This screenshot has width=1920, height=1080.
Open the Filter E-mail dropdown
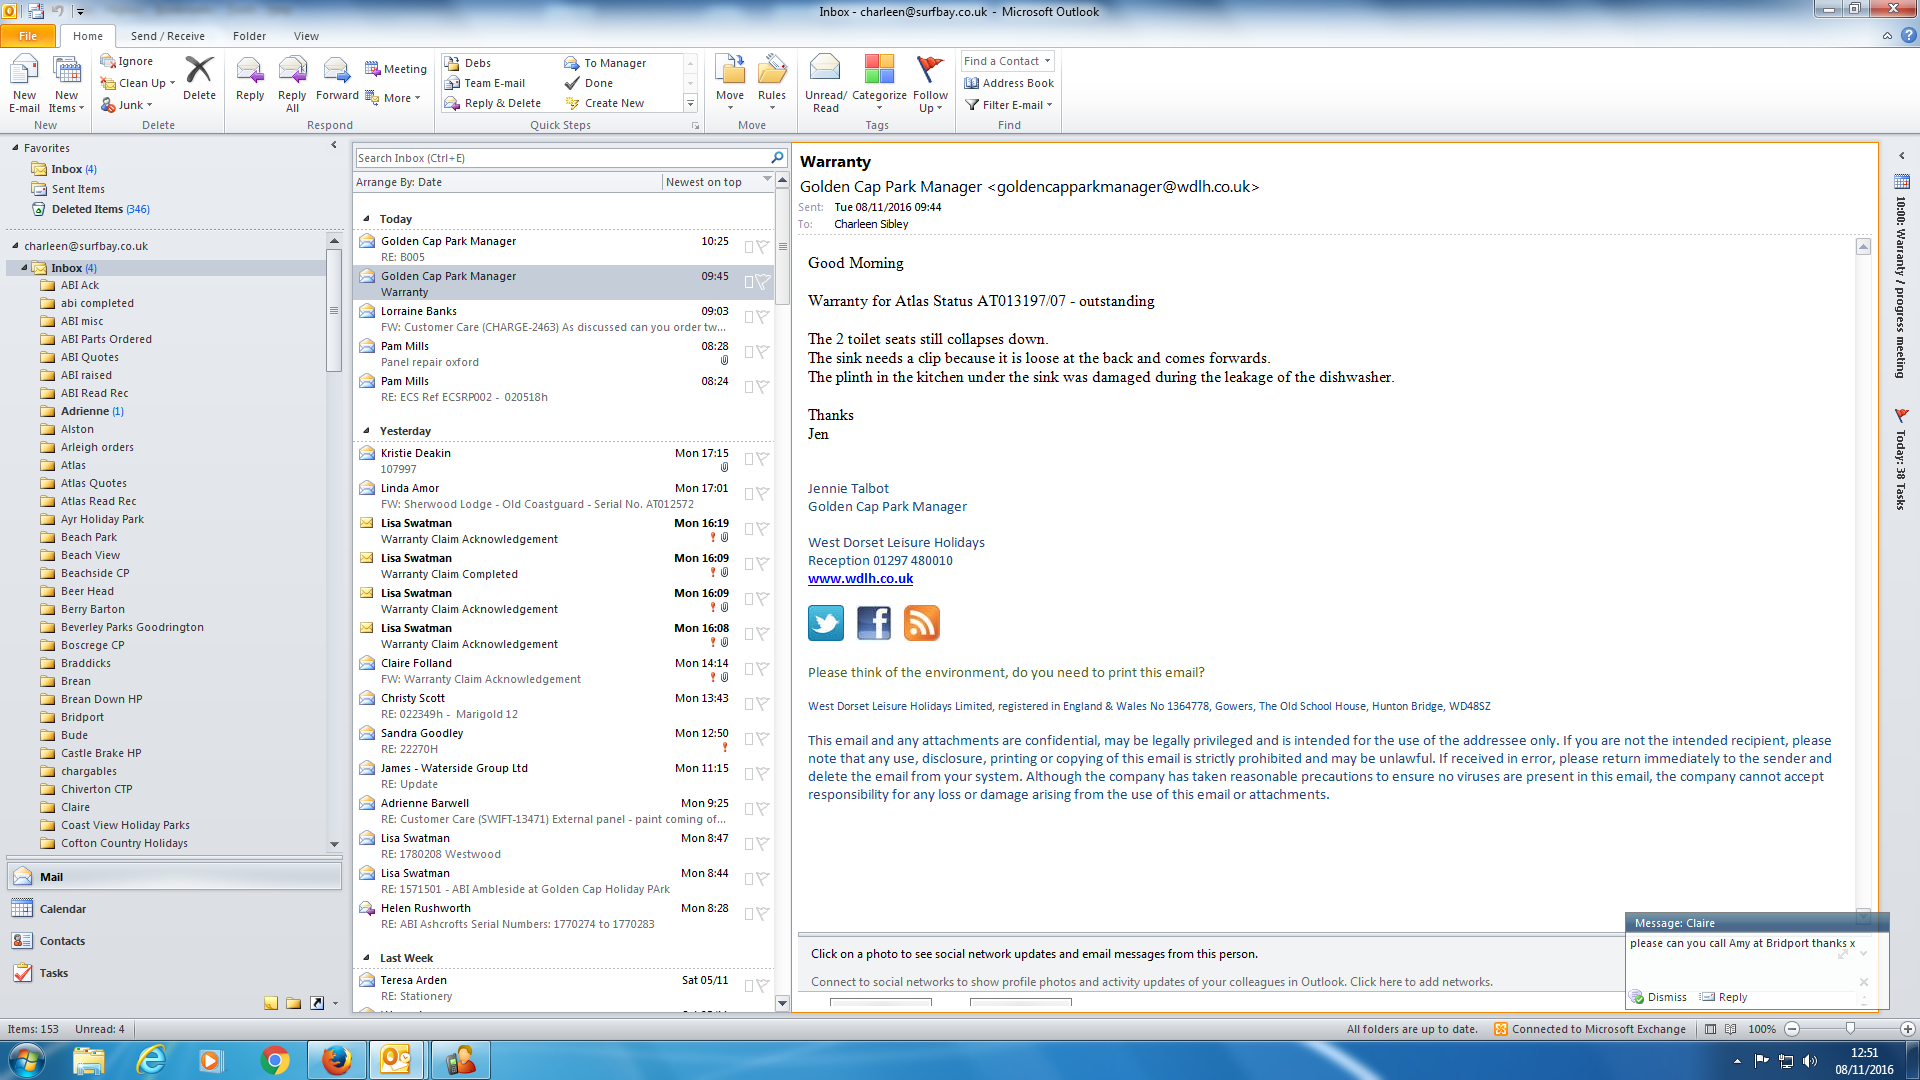pos(1010,105)
